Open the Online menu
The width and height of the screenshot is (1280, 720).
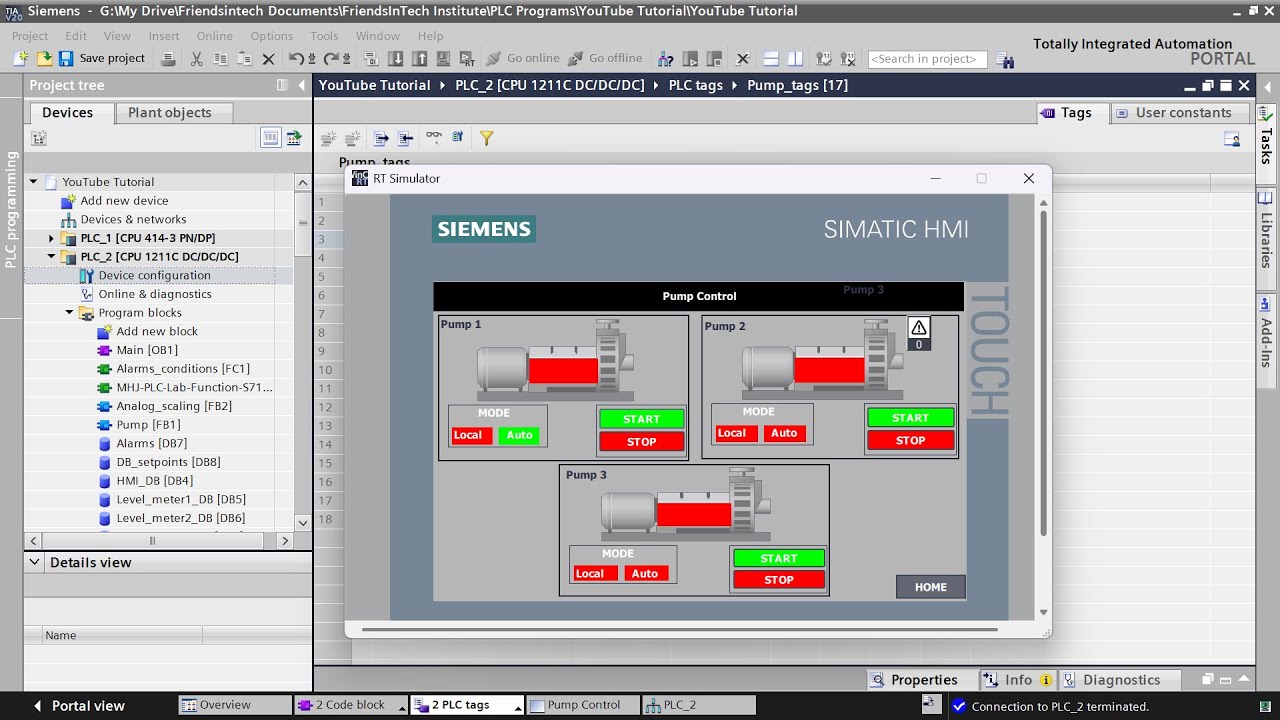tap(214, 36)
